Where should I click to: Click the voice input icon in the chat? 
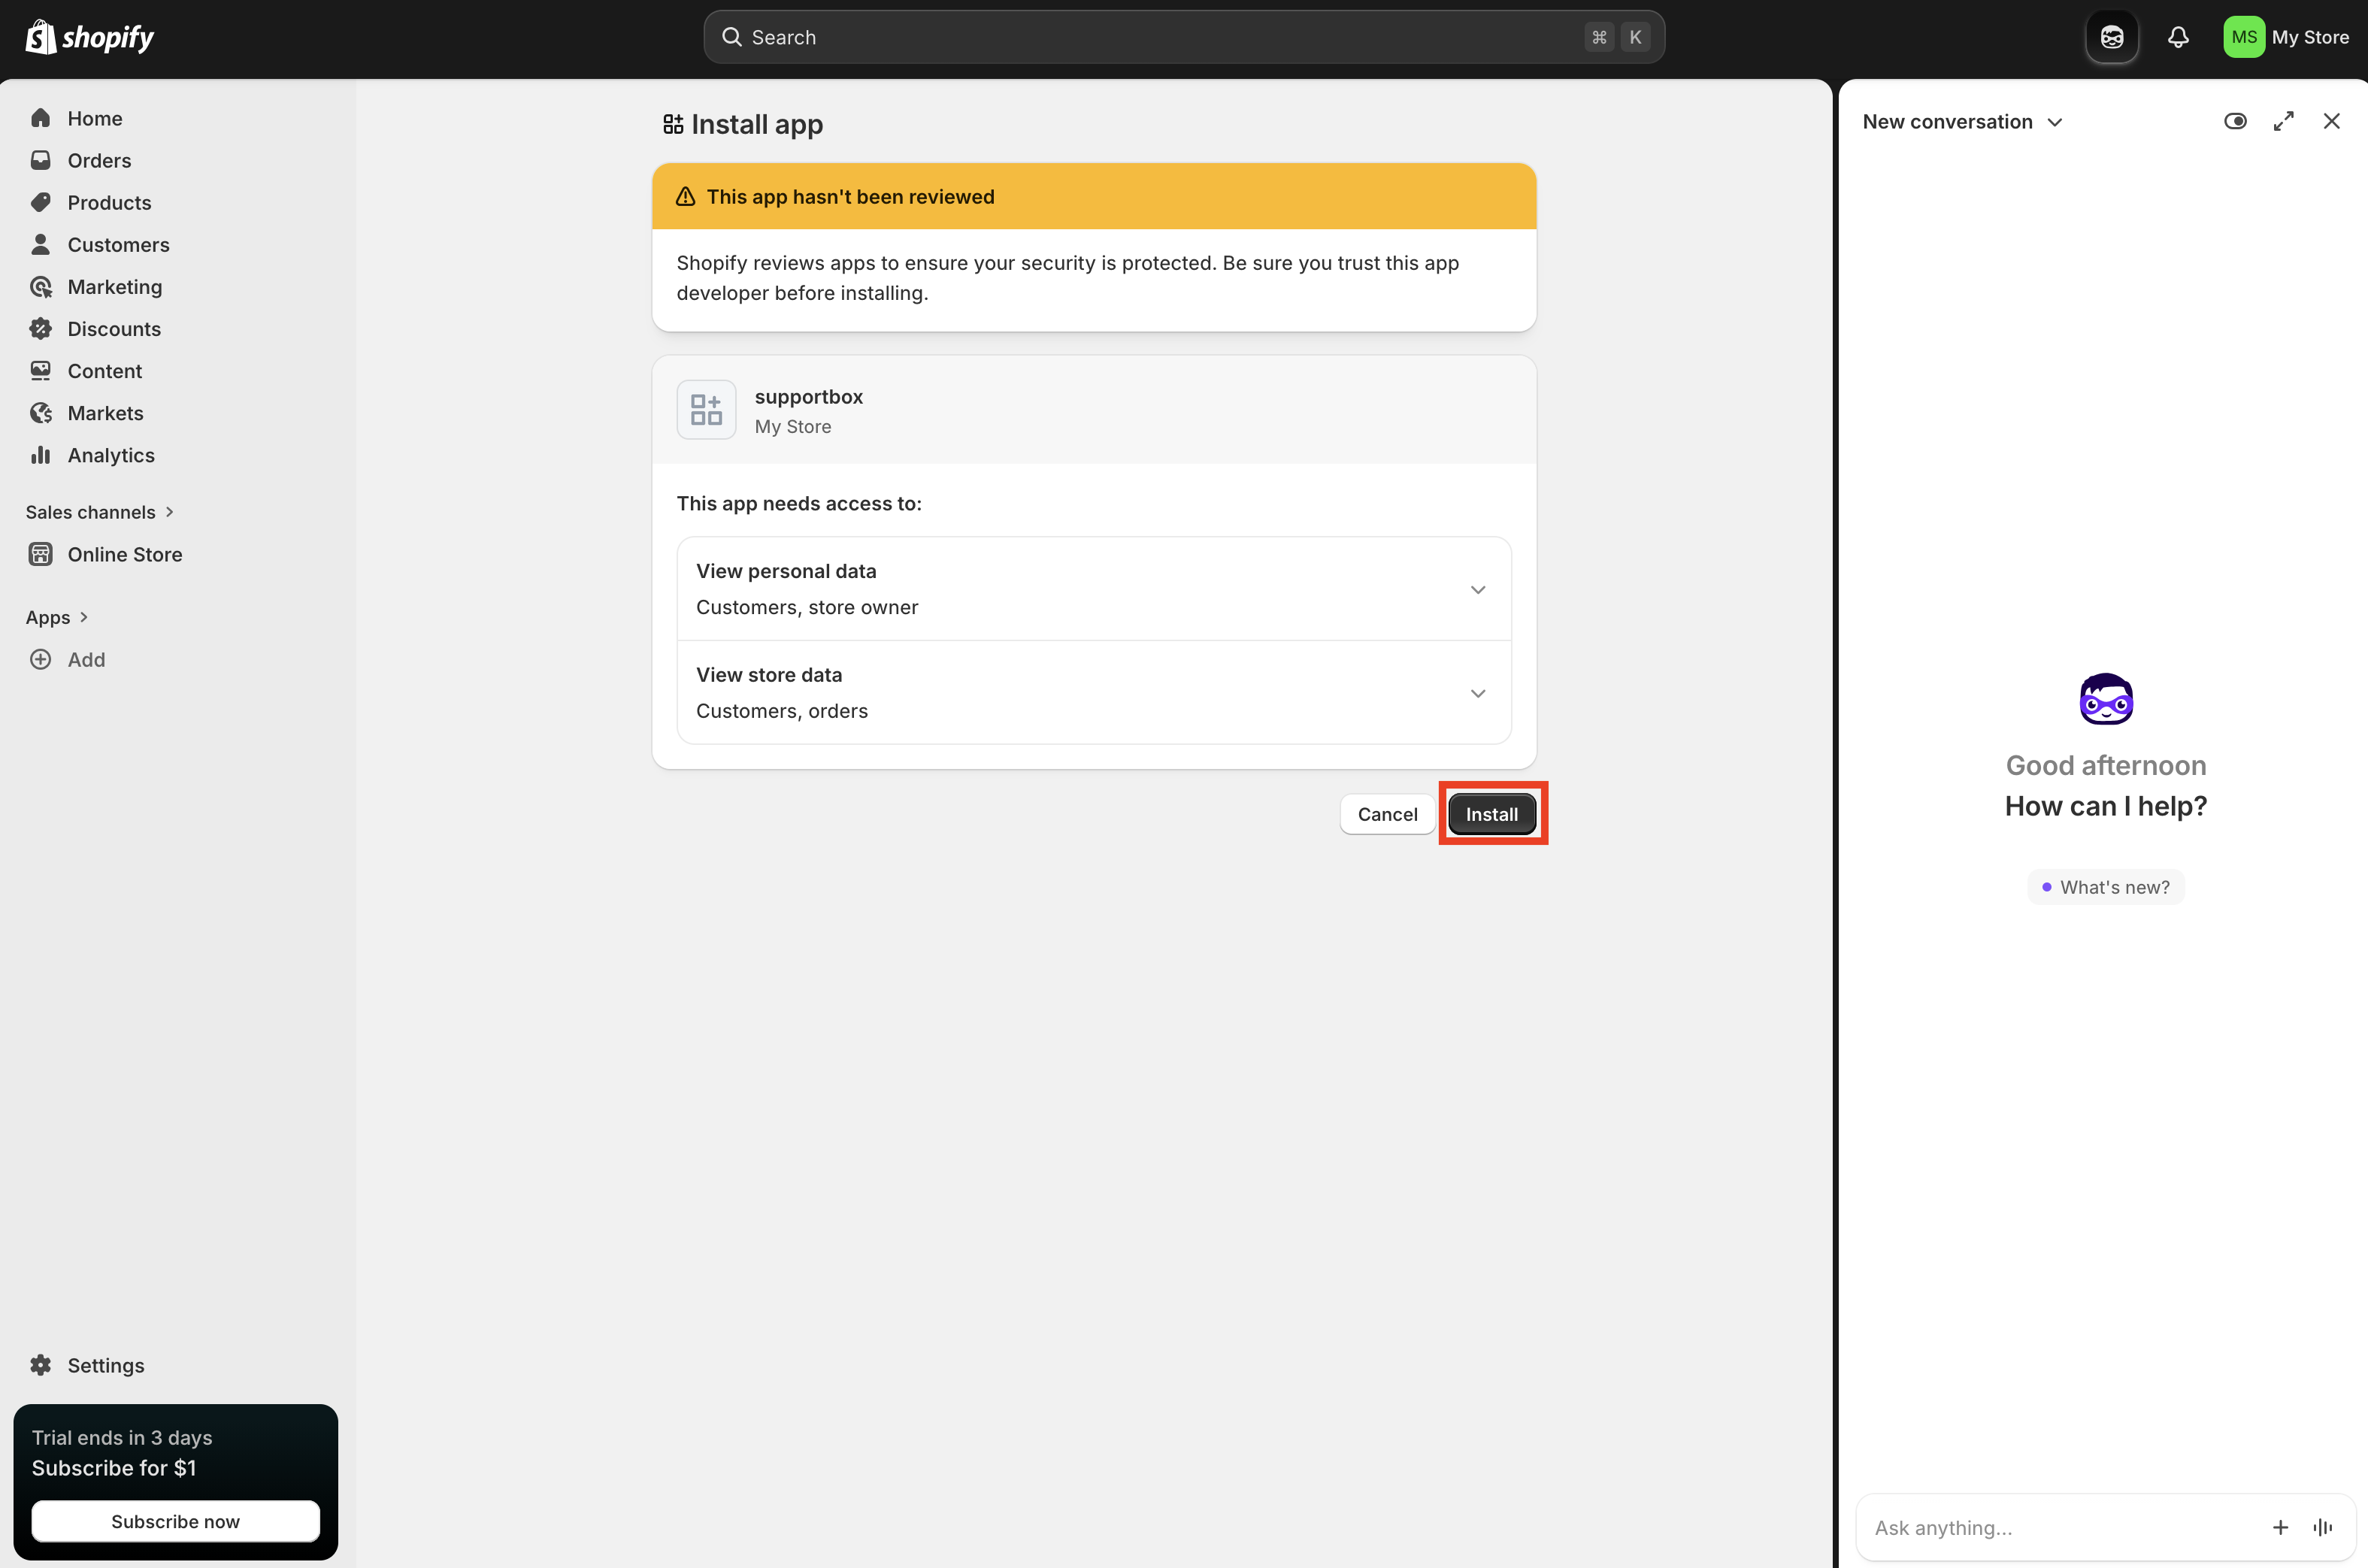2322,1527
